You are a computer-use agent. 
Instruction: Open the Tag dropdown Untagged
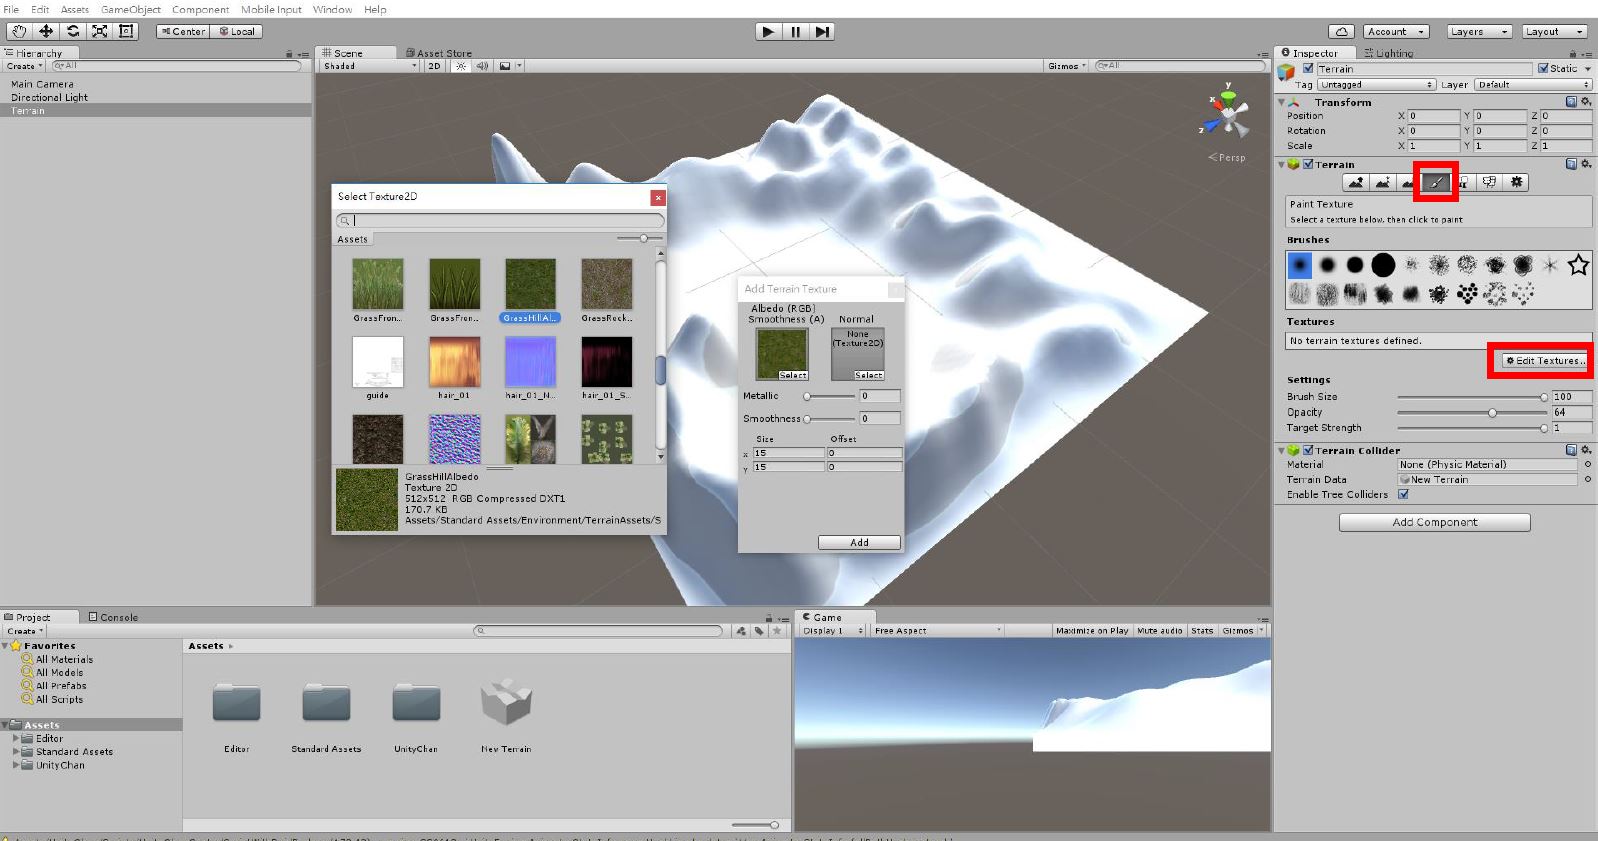click(x=1377, y=85)
